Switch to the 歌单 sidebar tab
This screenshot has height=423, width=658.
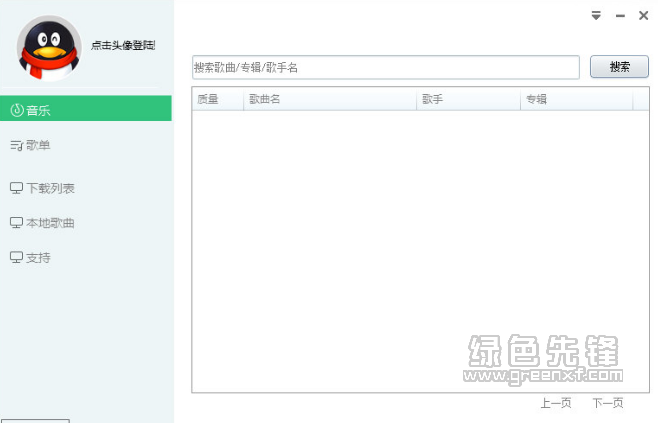click(x=86, y=145)
